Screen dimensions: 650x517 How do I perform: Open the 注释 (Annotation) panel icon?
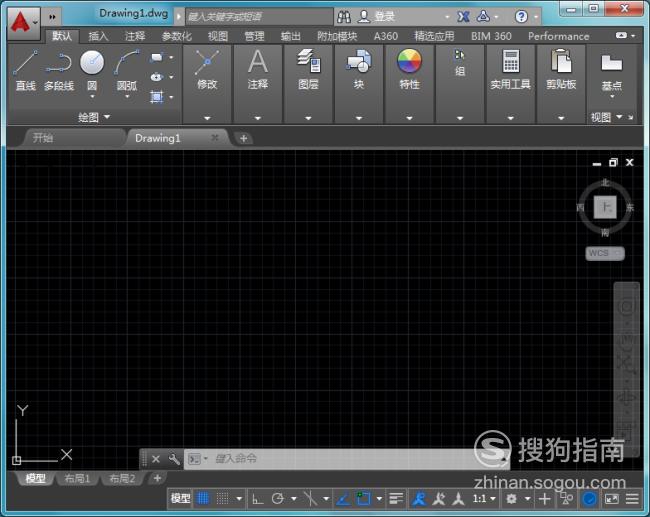coord(258,62)
